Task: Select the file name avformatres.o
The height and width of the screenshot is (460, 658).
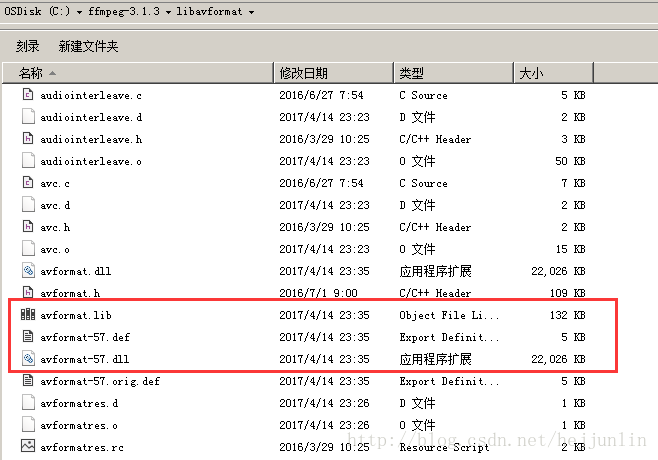Action: pyautogui.click(x=79, y=425)
